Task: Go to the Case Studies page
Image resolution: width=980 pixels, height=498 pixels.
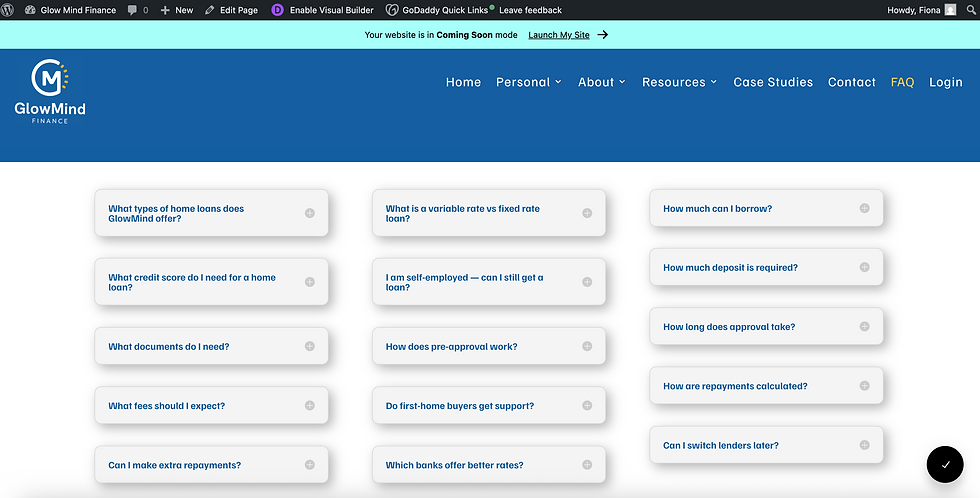Action: [773, 82]
